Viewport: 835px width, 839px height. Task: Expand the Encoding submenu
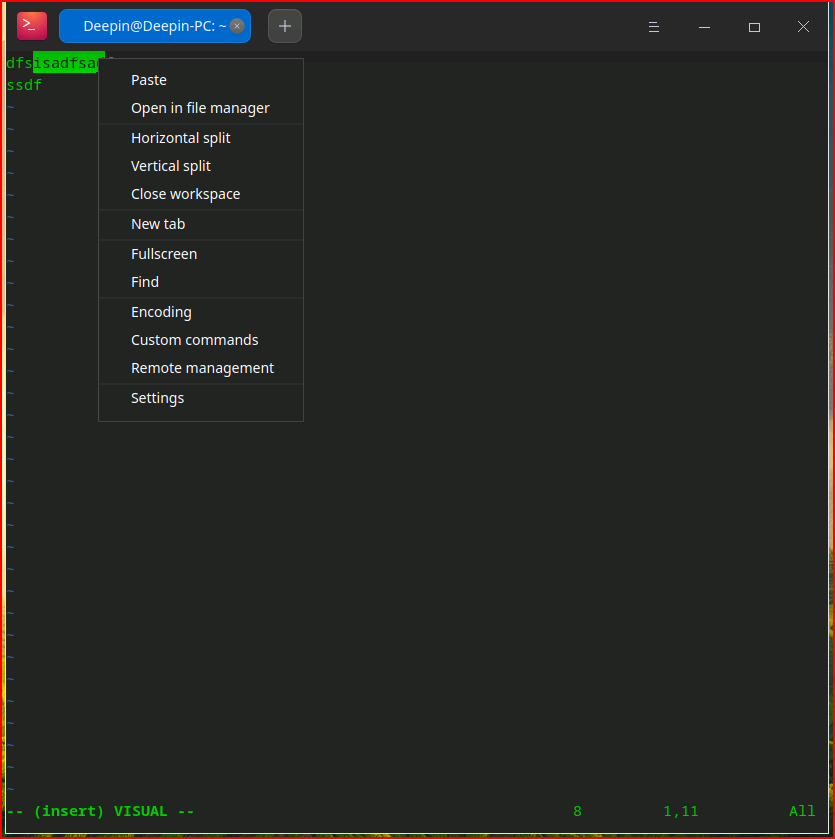[201, 312]
